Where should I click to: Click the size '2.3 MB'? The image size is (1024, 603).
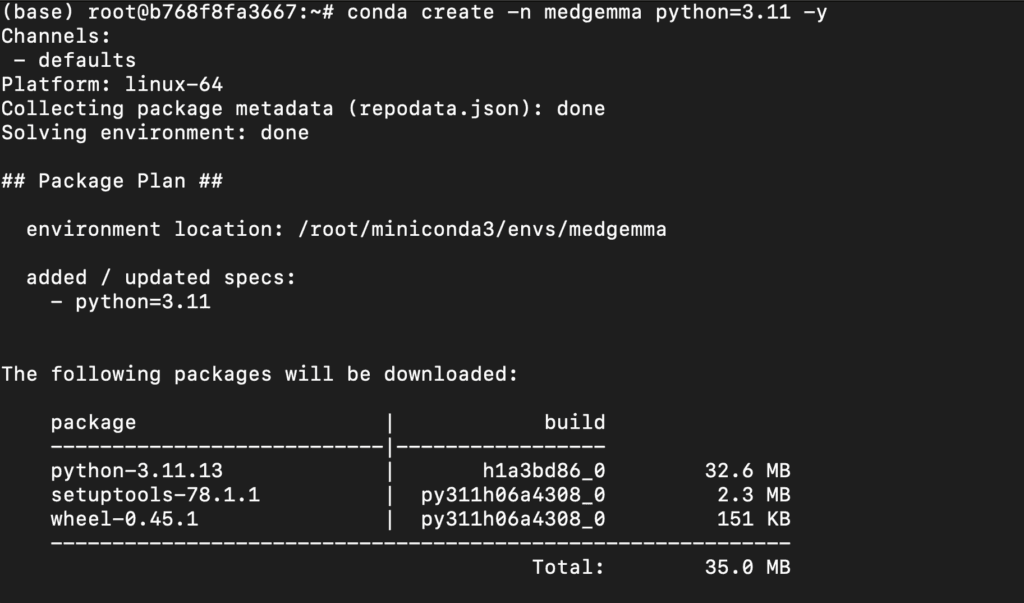754,495
